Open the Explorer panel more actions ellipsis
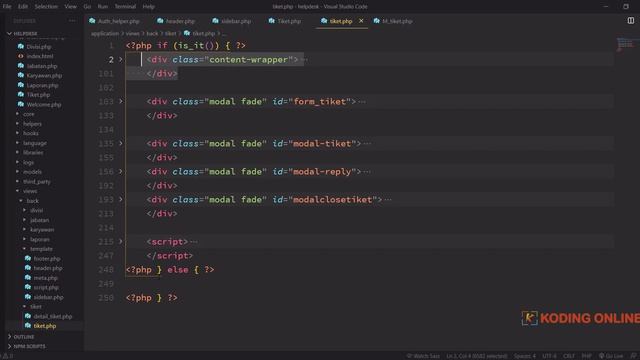 [x=72, y=20]
